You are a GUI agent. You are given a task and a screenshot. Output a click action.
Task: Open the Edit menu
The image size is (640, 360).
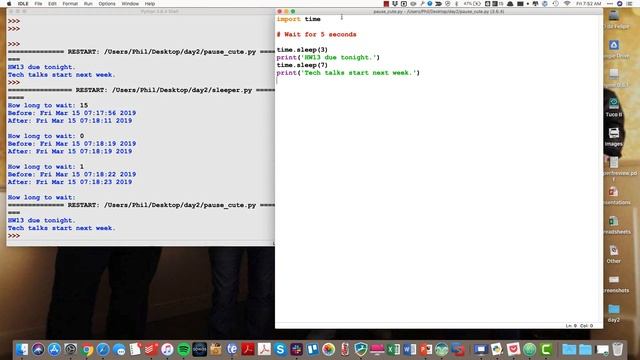(x=52, y=4)
